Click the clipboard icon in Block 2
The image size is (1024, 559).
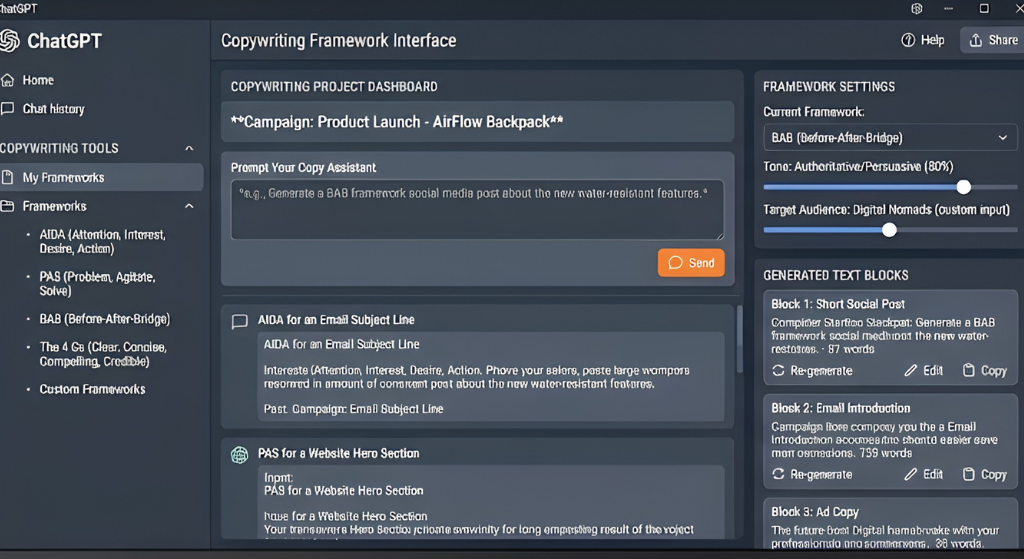click(x=968, y=474)
